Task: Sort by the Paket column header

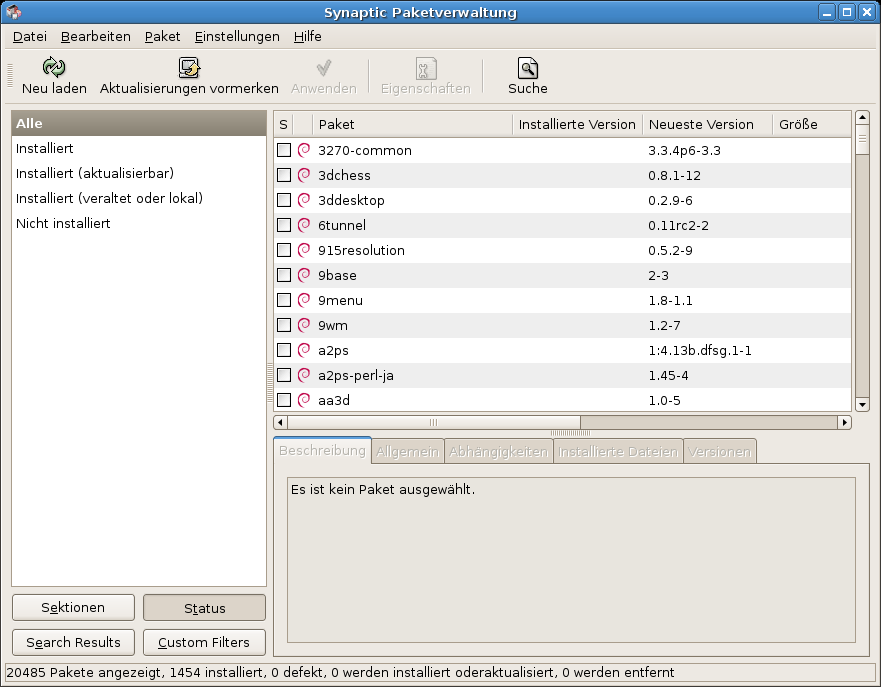Action: [x=412, y=124]
